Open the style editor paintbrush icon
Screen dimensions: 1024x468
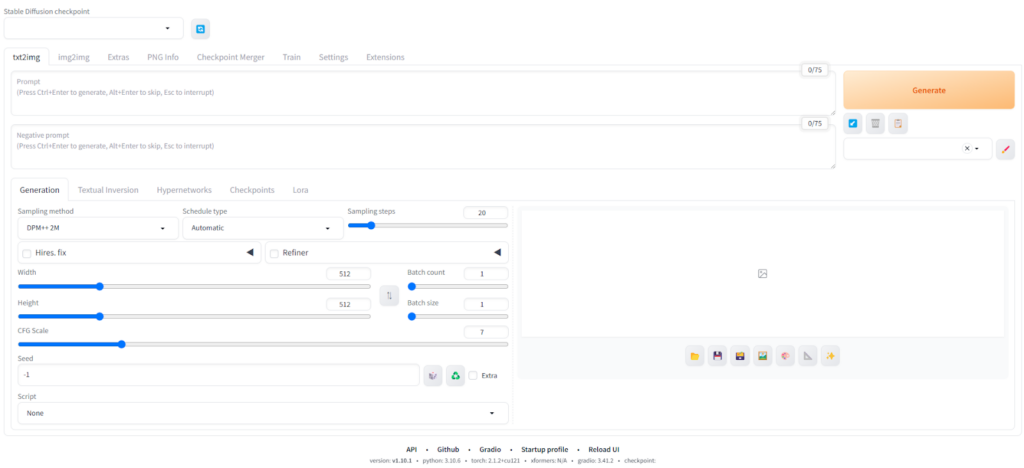1005,149
